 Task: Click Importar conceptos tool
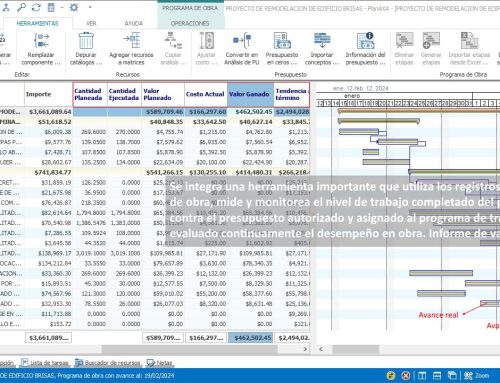(322, 49)
